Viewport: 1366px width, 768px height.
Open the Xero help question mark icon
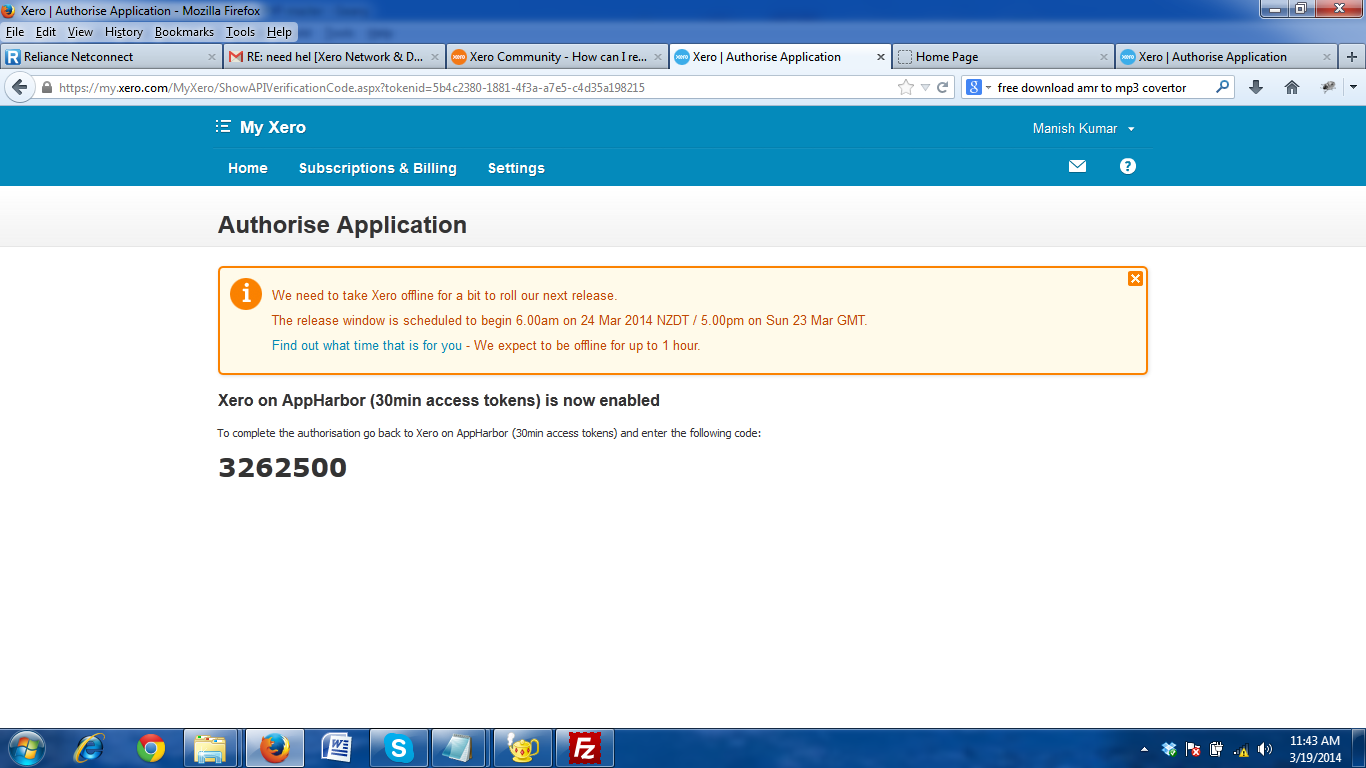click(x=1128, y=166)
